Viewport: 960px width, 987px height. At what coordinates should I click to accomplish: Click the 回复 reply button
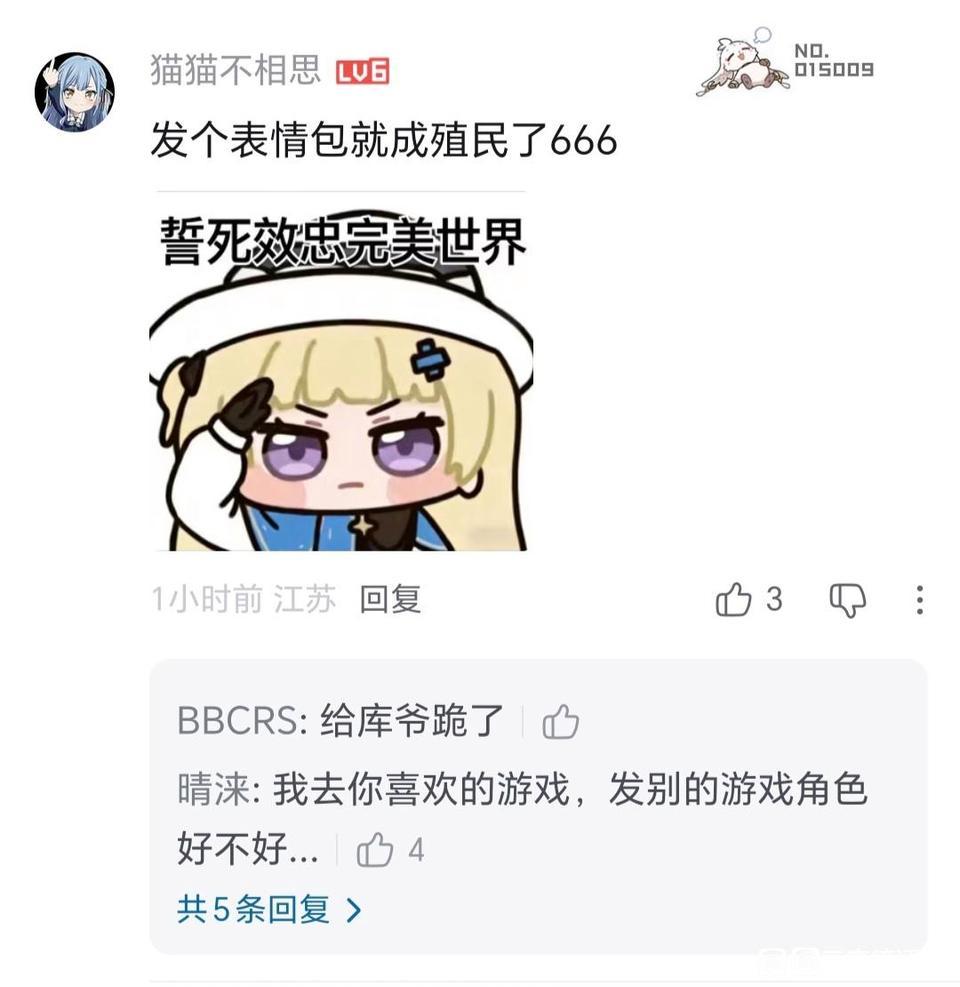[390, 599]
